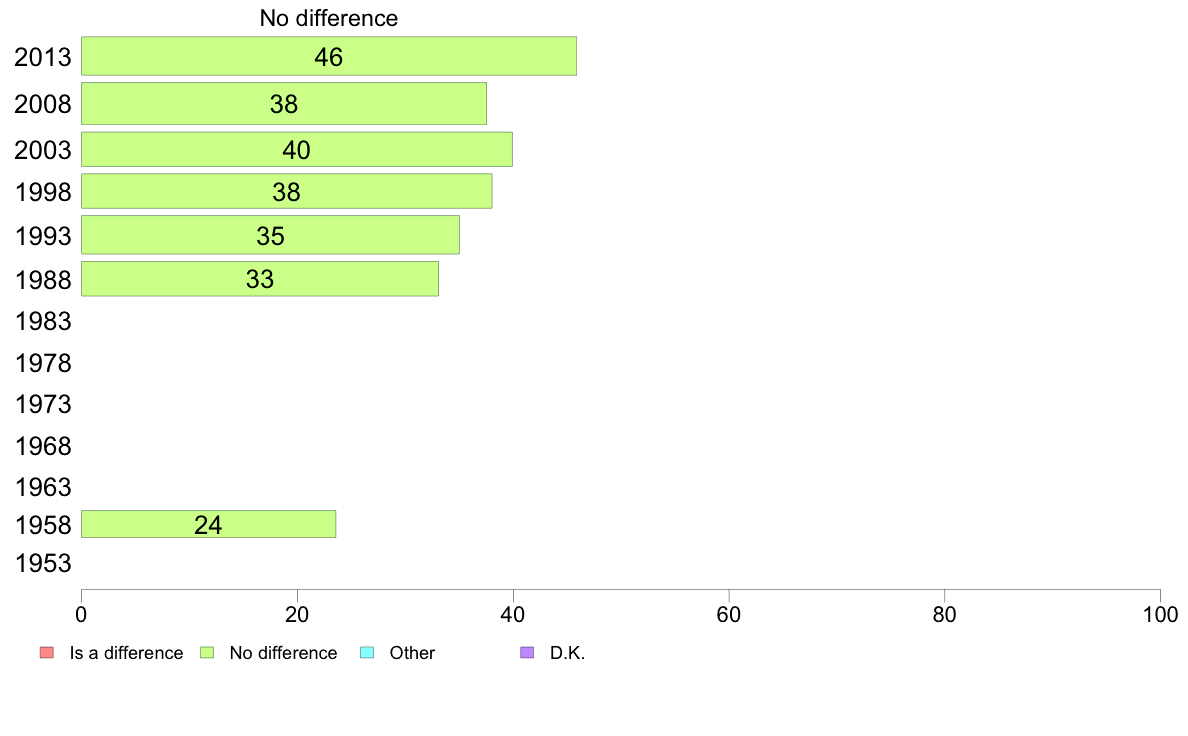The image size is (1188, 736).
Task: Click the cyan 'Other' legend swatch
Action: 367,653
